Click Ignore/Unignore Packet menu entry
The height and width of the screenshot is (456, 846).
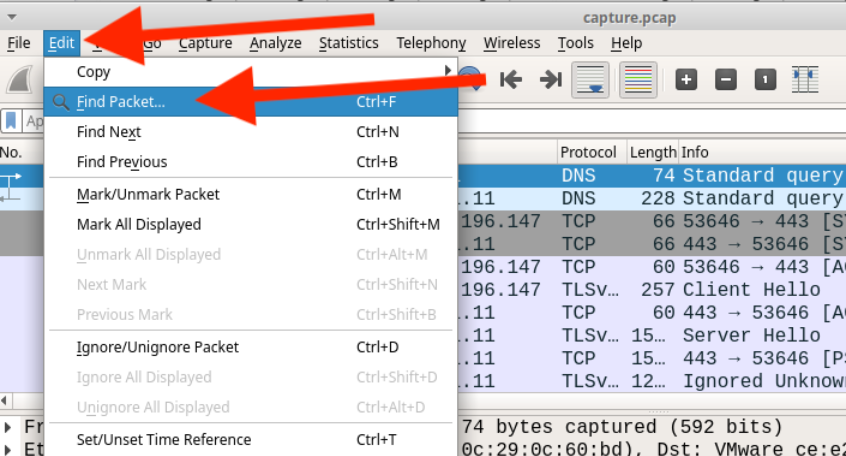pyautogui.click(x=157, y=347)
